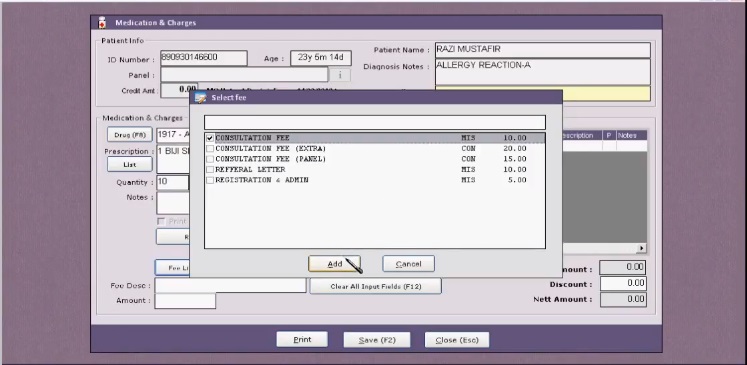This screenshot has width=747, height=365.
Task: Enable the REGISTRATION & ADMIN fee checkbox
Action: pos(210,180)
